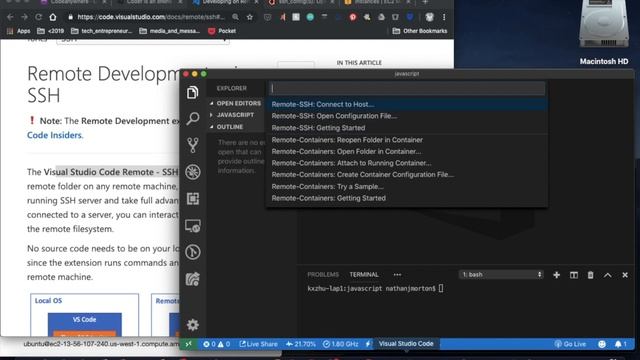This screenshot has height=360, width=640.
Task: Open the Manage gear in activity bar
Action: coord(192,325)
